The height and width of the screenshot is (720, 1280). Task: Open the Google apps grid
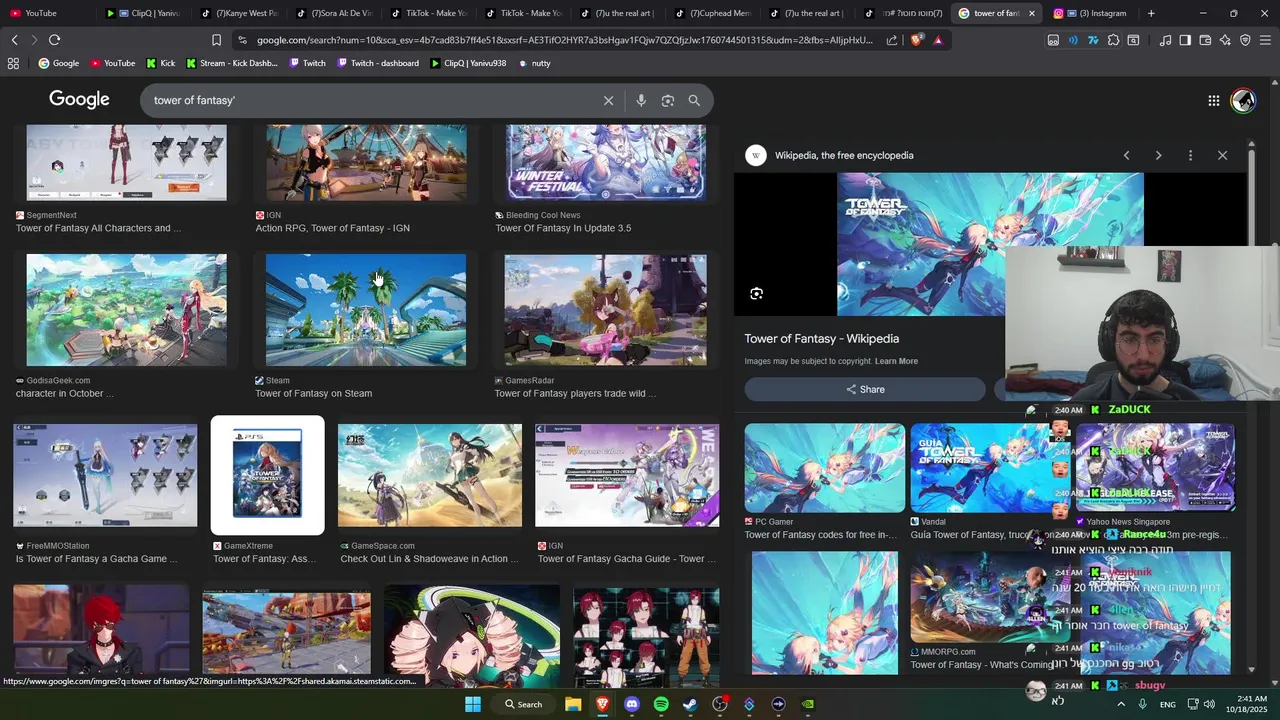point(1213,100)
